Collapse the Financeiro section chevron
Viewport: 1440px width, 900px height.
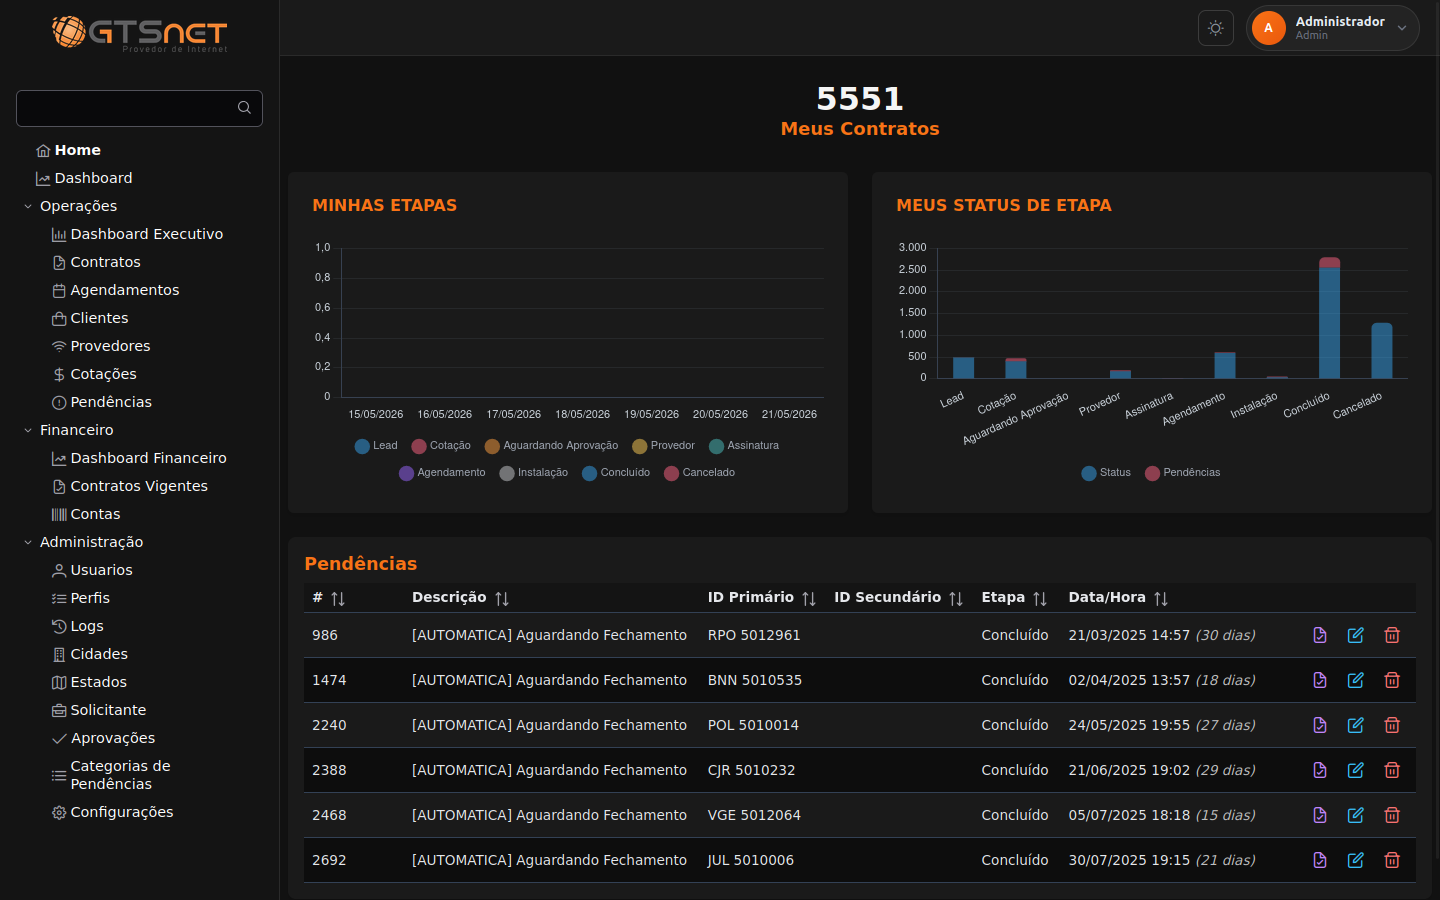tap(28, 430)
